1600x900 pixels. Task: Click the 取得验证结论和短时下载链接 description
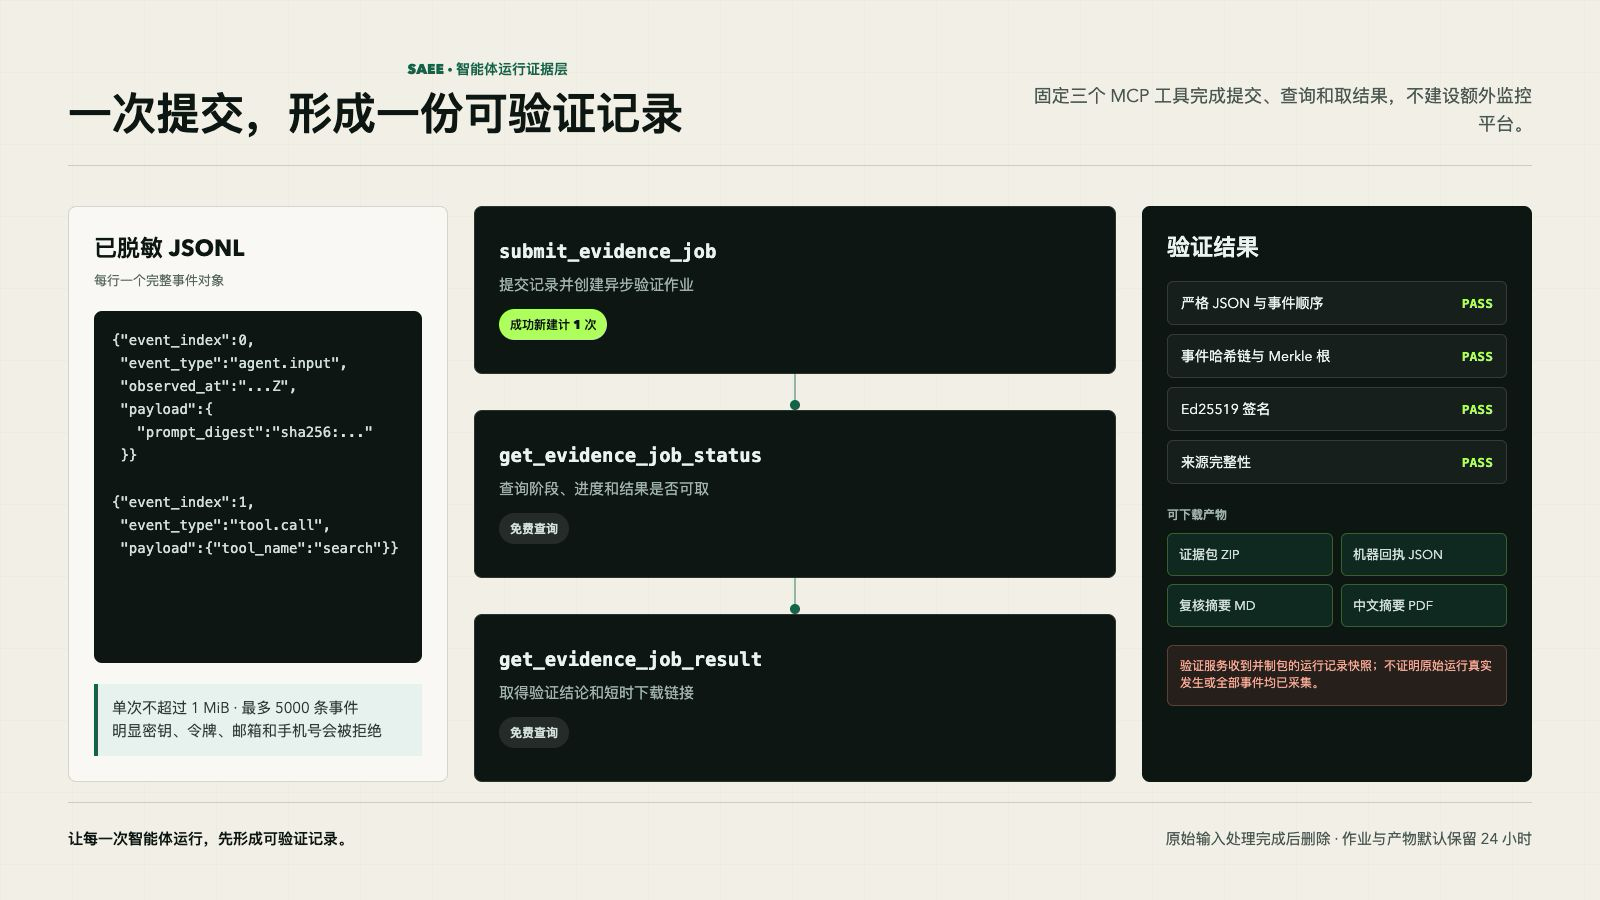coord(596,693)
